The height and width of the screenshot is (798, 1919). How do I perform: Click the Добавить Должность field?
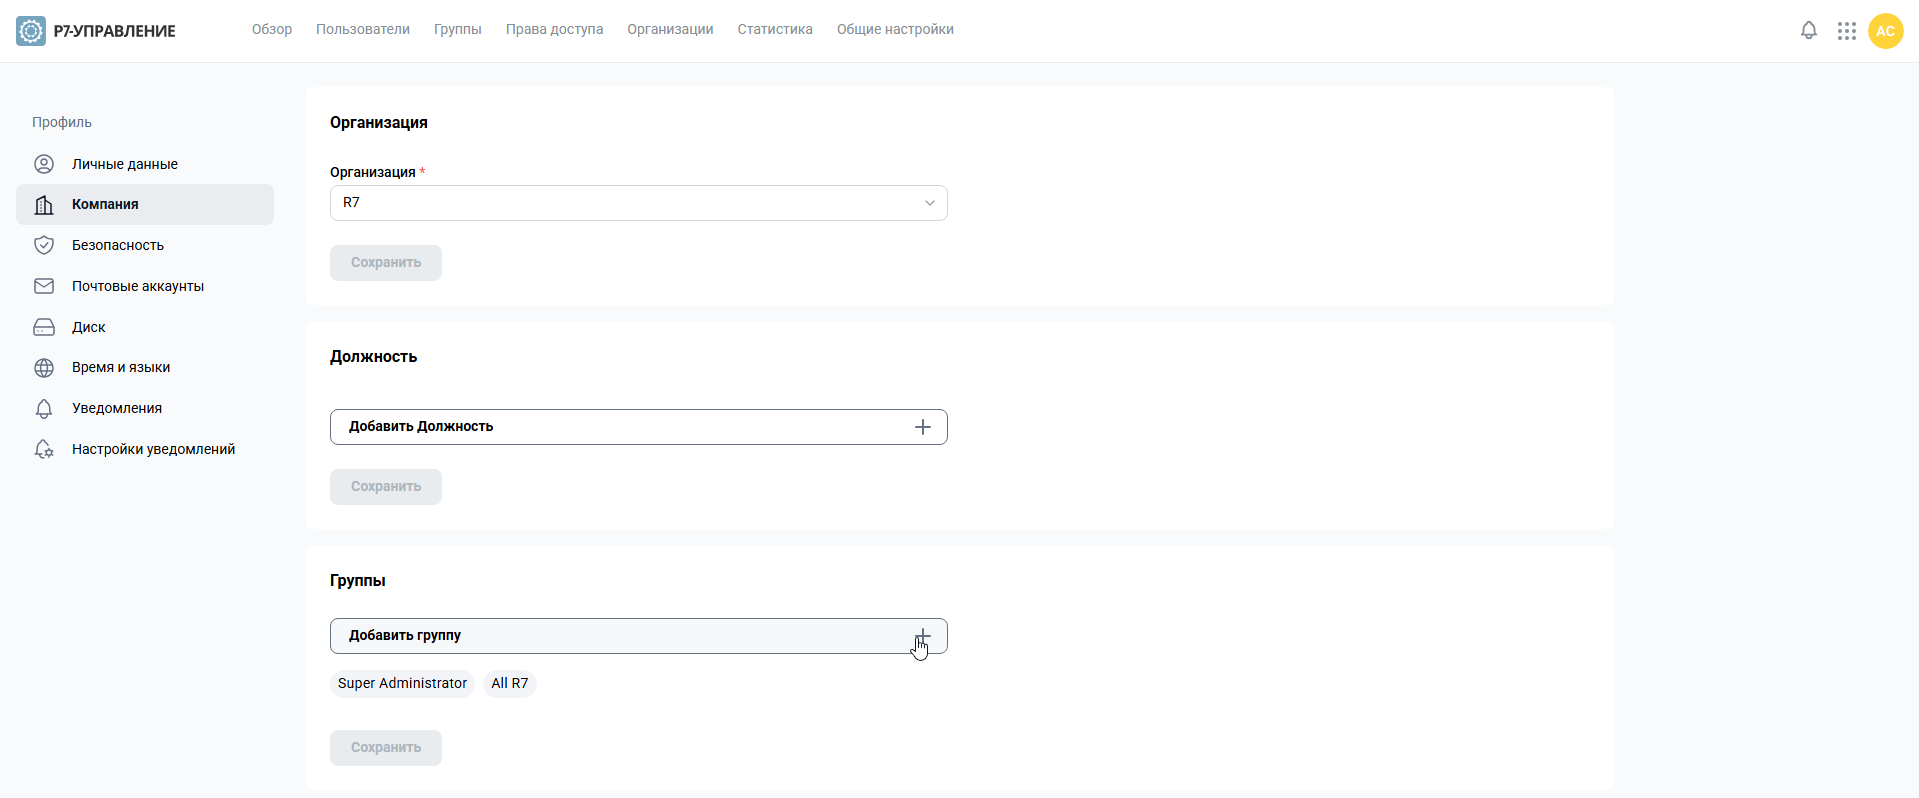[x=638, y=427]
